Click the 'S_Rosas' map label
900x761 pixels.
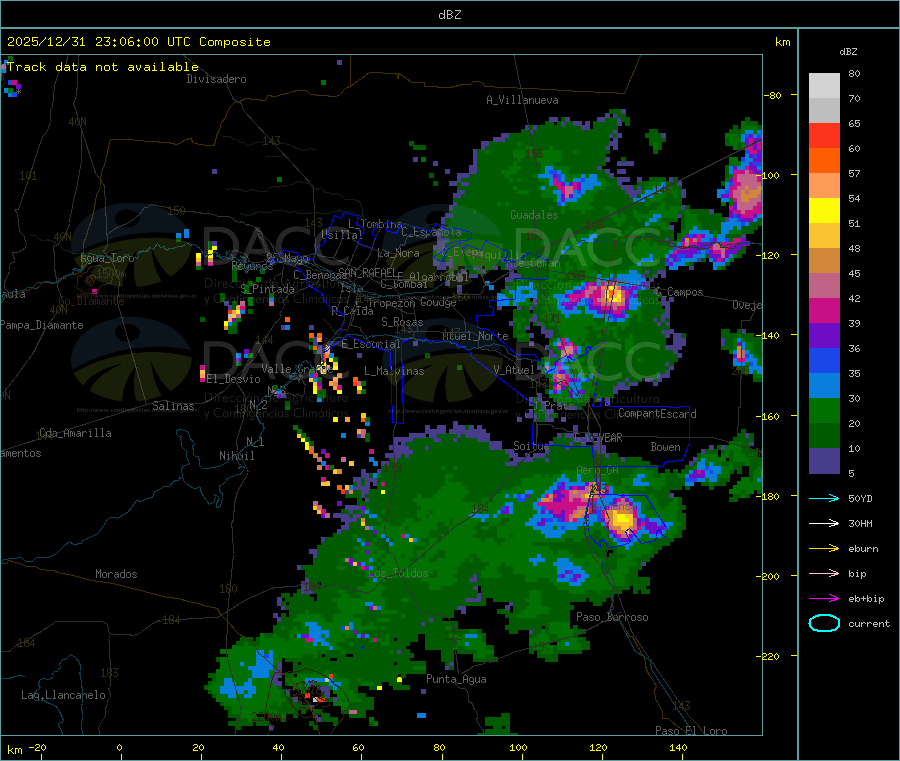coord(402,322)
